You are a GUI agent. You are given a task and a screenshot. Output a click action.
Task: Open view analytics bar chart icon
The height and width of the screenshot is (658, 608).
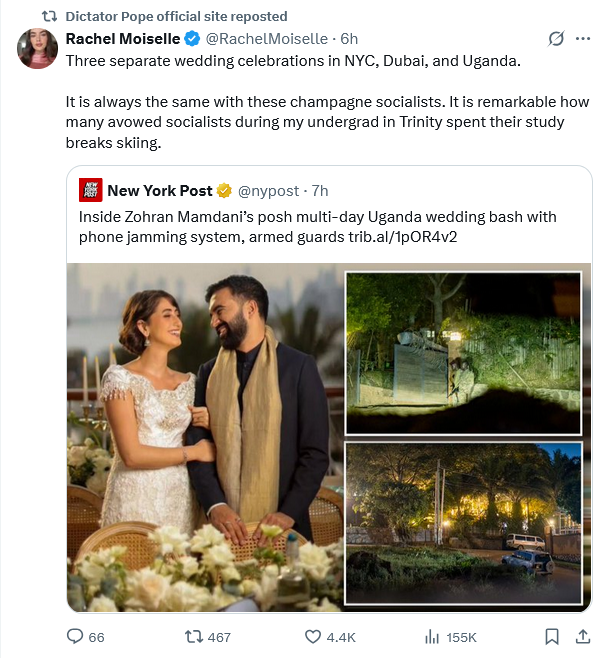coord(433,637)
